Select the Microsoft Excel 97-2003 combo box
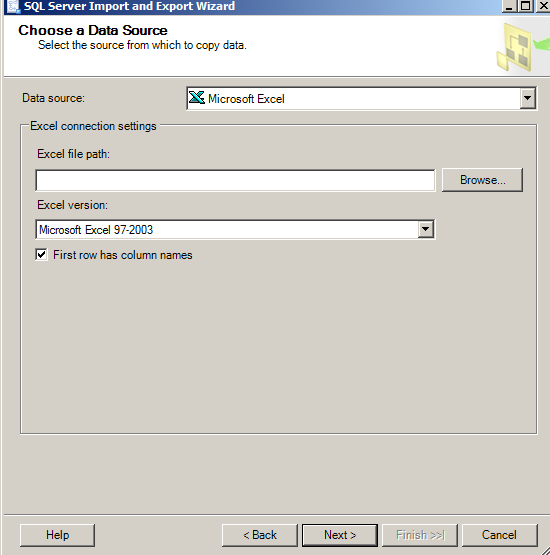Image resolution: width=550 pixels, height=555 pixels. tap(235, 230)
